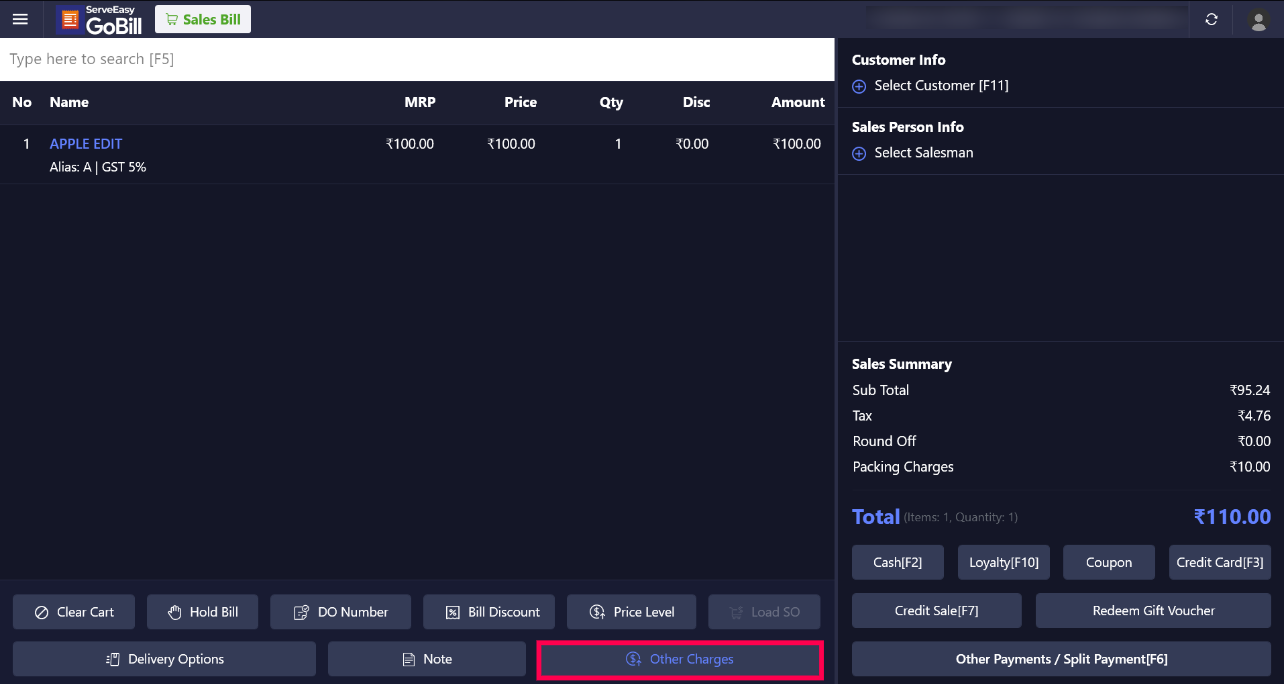Open the APPLE EDIT item link
This screenshot has height=684, width=1284.
86,144
